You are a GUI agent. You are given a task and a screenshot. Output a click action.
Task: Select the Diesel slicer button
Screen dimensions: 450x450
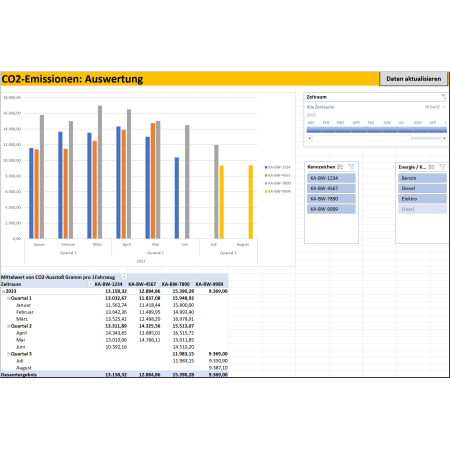pyautogui.click(x=422, y=188)
